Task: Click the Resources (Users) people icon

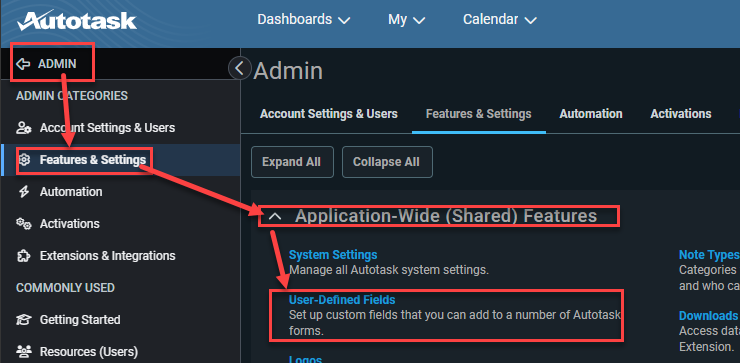Action: click(24, 352)
